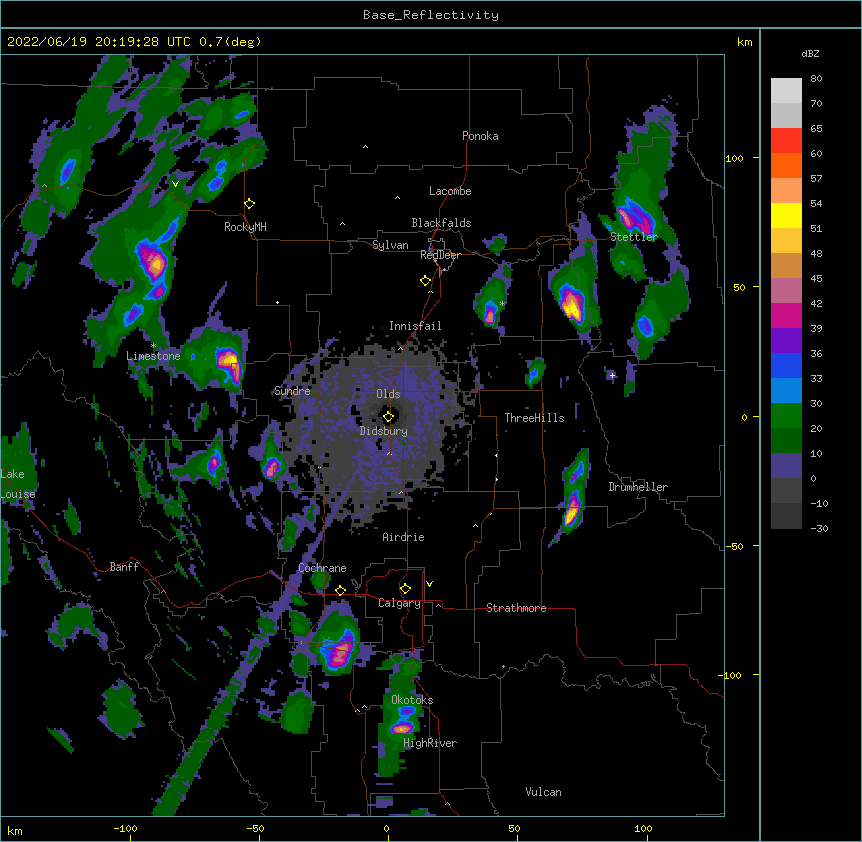Click the Calgary city label

point(399,603)
